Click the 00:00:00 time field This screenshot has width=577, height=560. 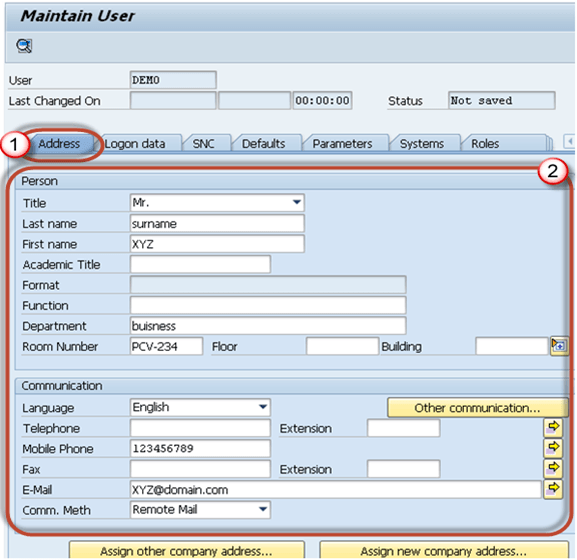click(322, 100)
